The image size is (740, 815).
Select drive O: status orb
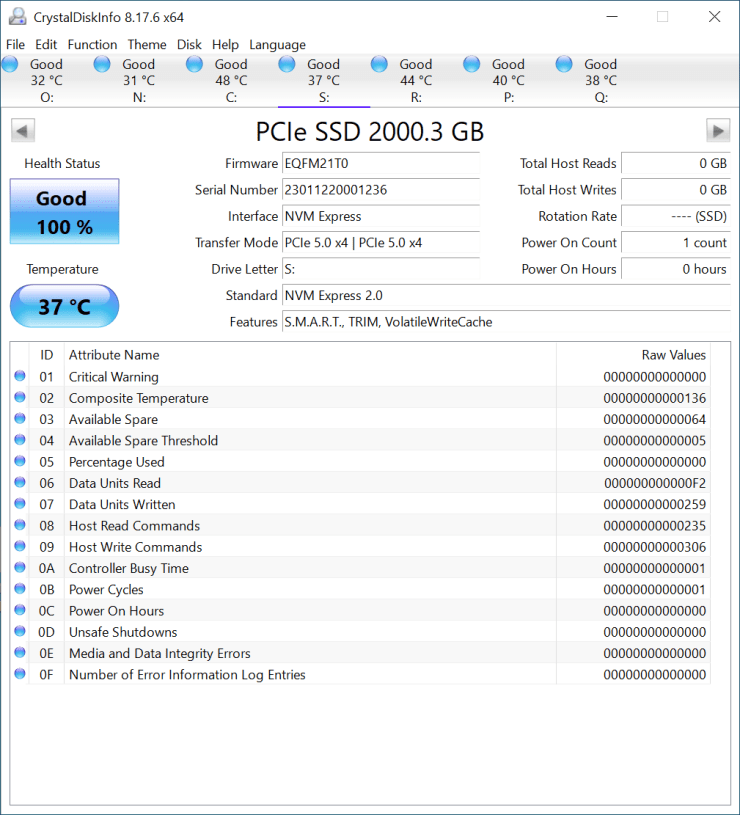click(10, 64)
